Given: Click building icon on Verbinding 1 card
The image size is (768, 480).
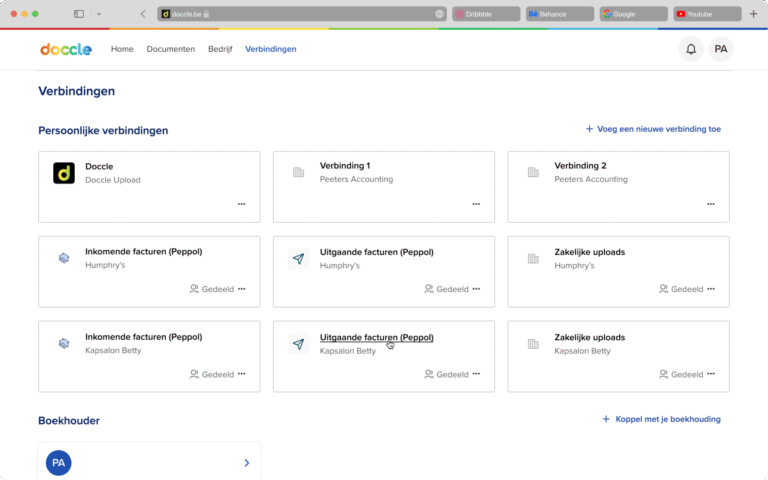Looking at the screenshot, I should tap(298, 173).
